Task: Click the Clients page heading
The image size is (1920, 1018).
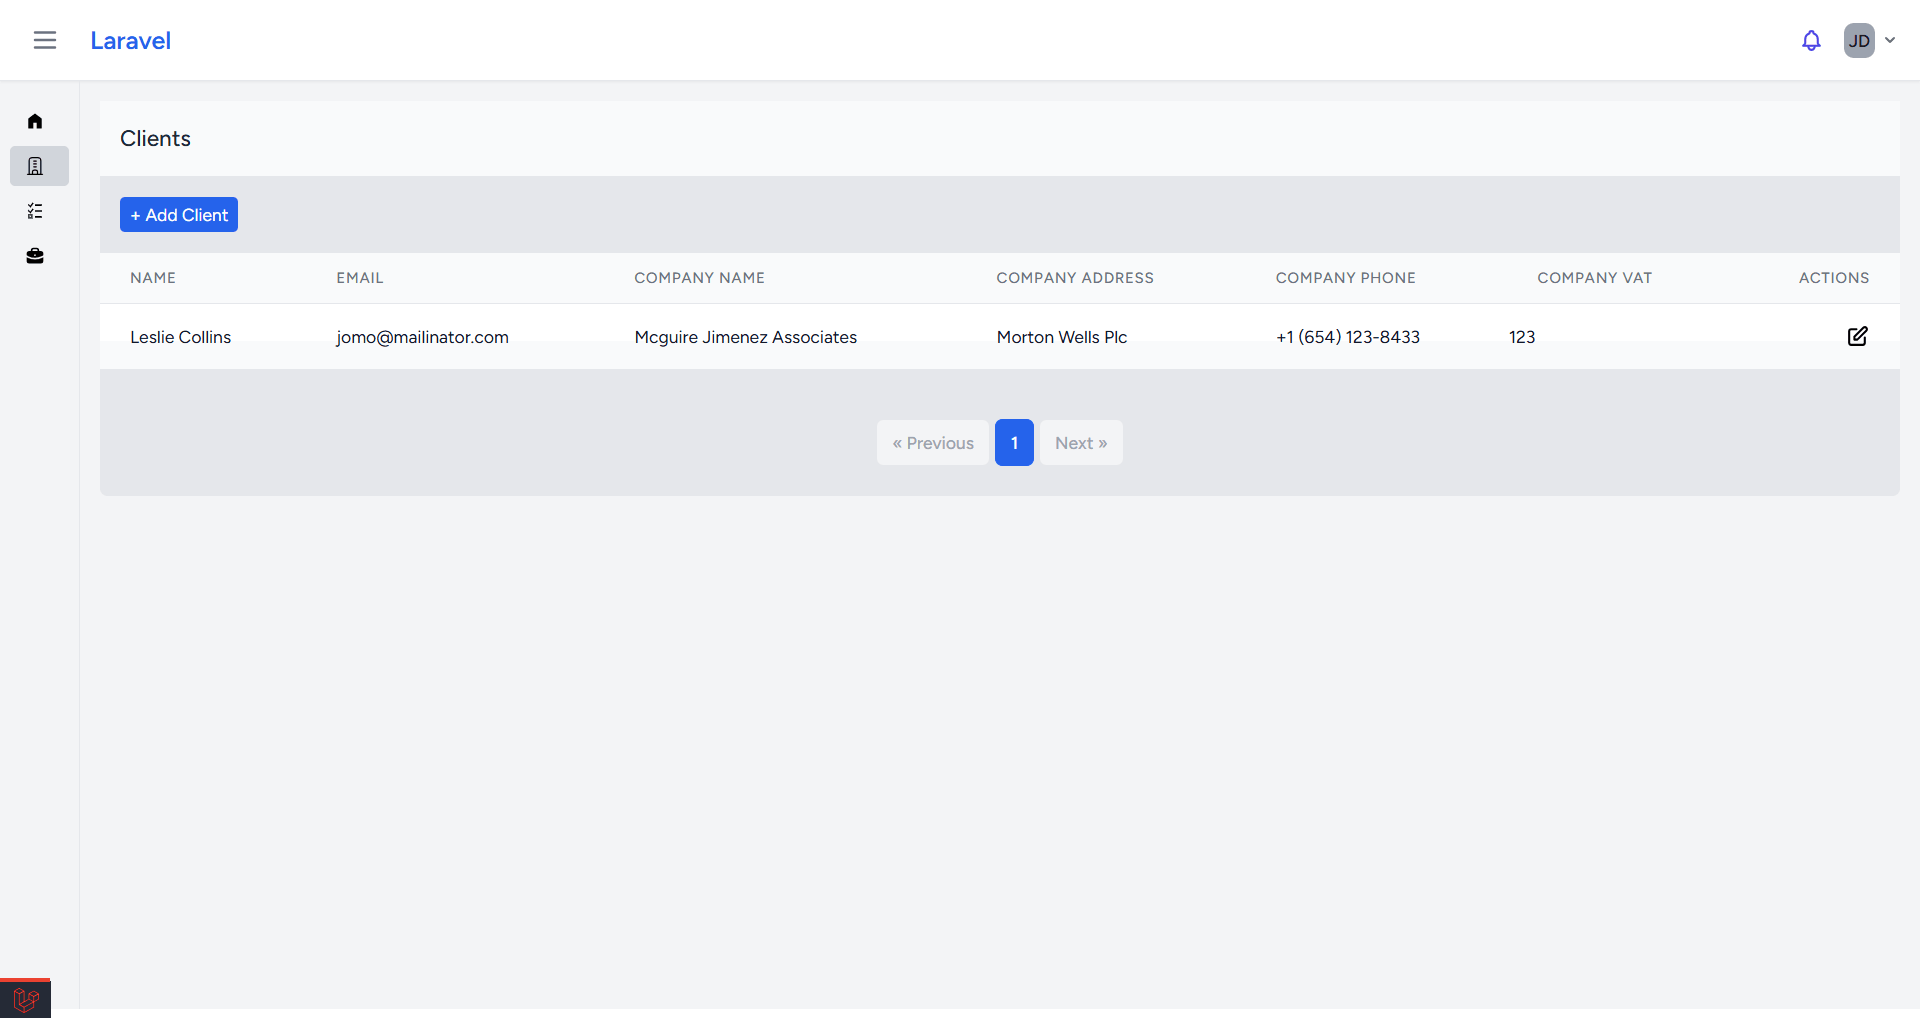Action: [x=155, y=139]
